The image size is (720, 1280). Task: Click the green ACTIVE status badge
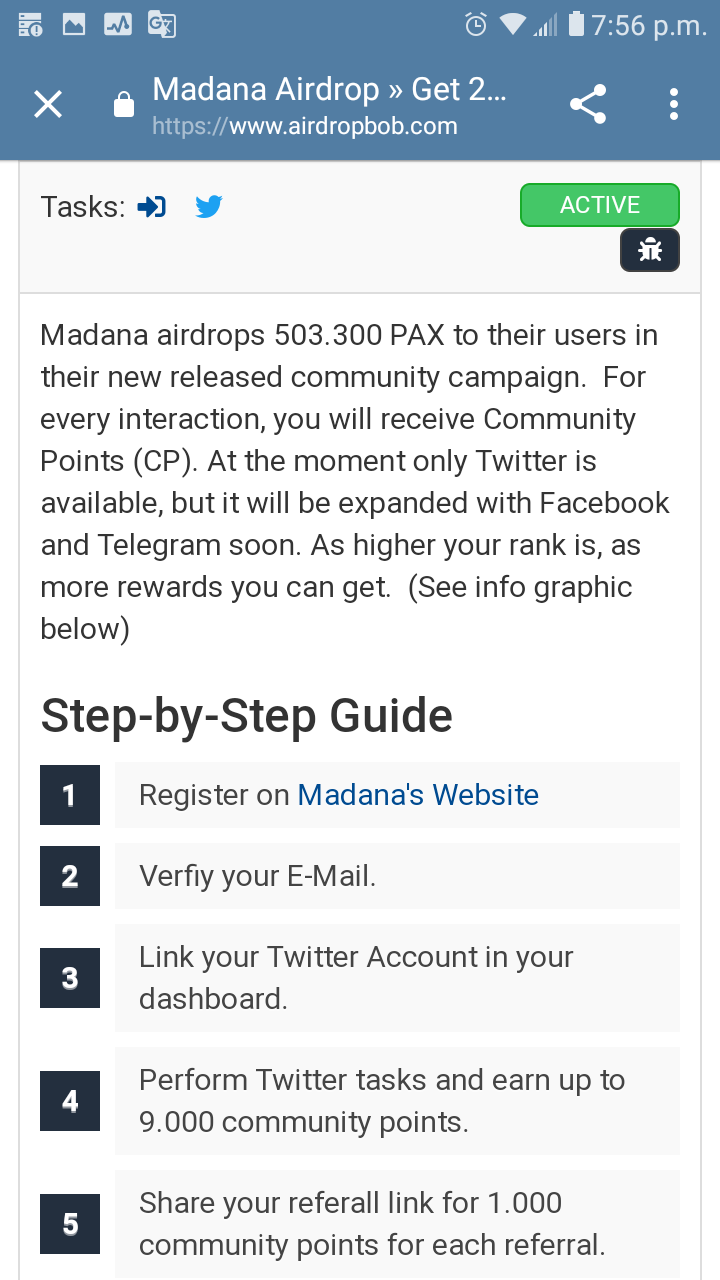click(x=600, y=205)
